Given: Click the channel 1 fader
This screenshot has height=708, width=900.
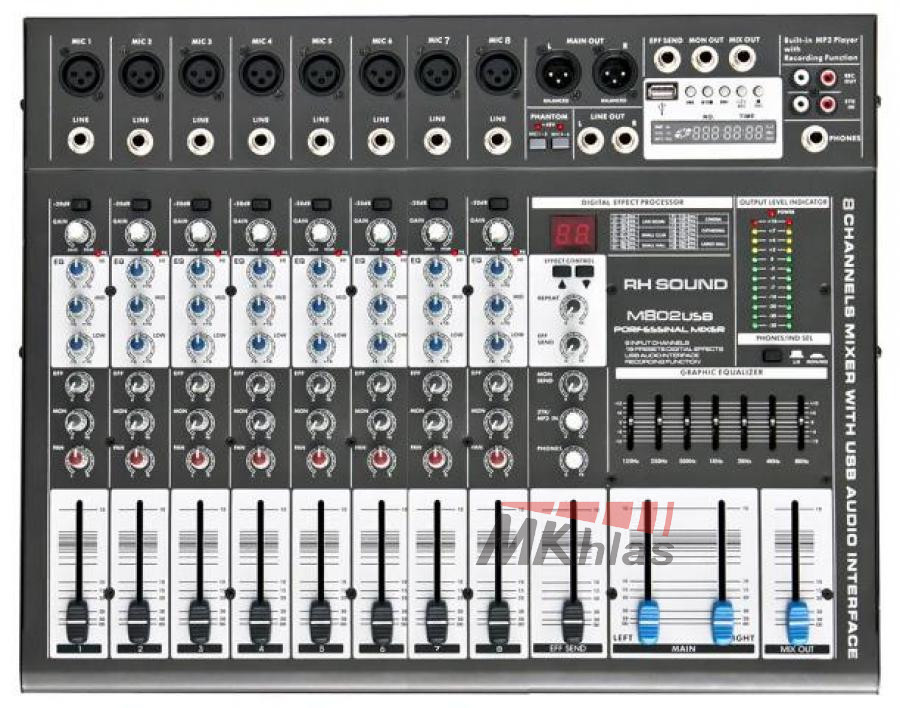Looking at the screenshot, I should tap(78, 621).
